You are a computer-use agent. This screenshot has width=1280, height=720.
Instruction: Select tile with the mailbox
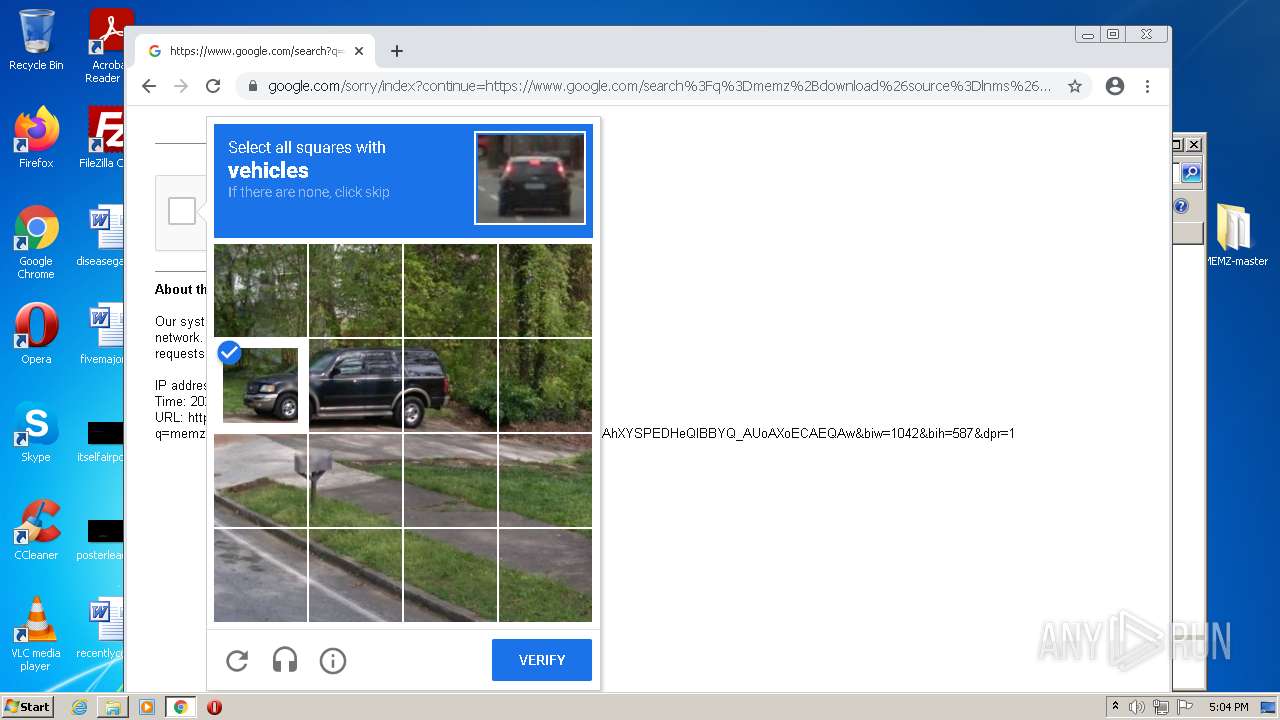[x=355, y=480]
